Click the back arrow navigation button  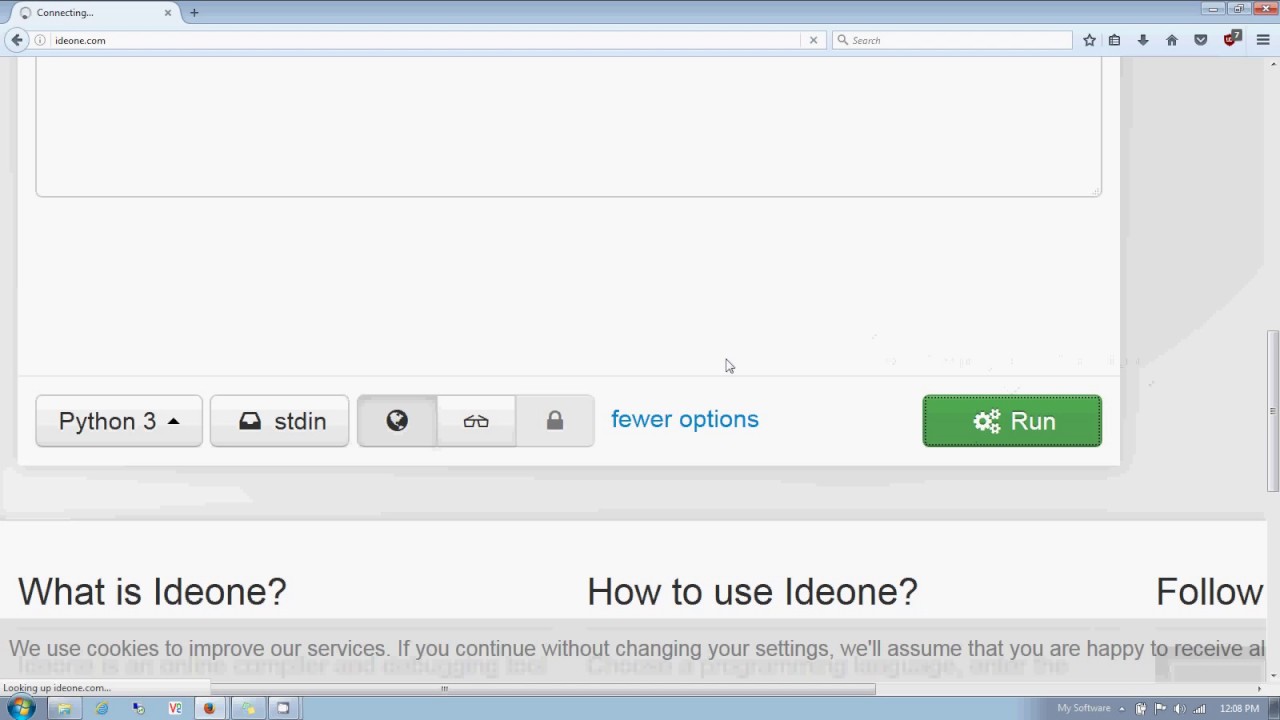pos(17,40)
